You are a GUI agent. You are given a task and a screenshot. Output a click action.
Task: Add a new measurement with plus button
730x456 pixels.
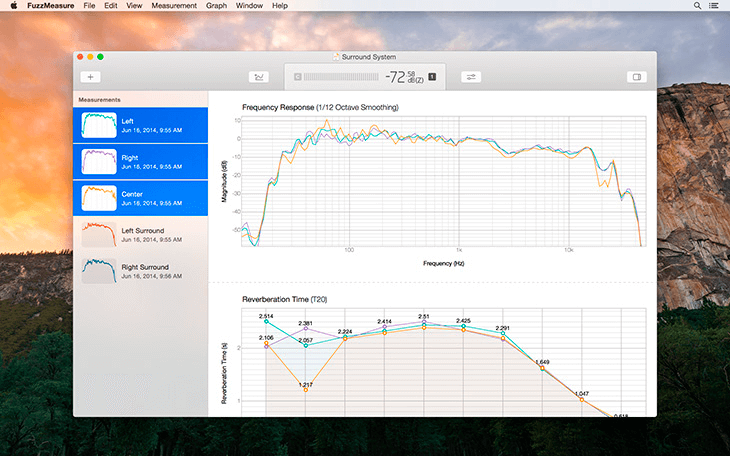click(90, 77)
